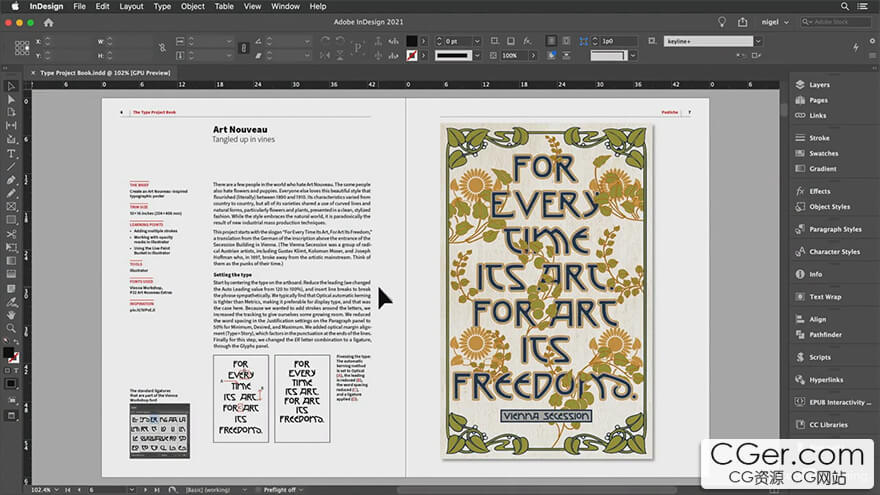Click the Rotate 90° clockwise icon

[x=325, y=41]
